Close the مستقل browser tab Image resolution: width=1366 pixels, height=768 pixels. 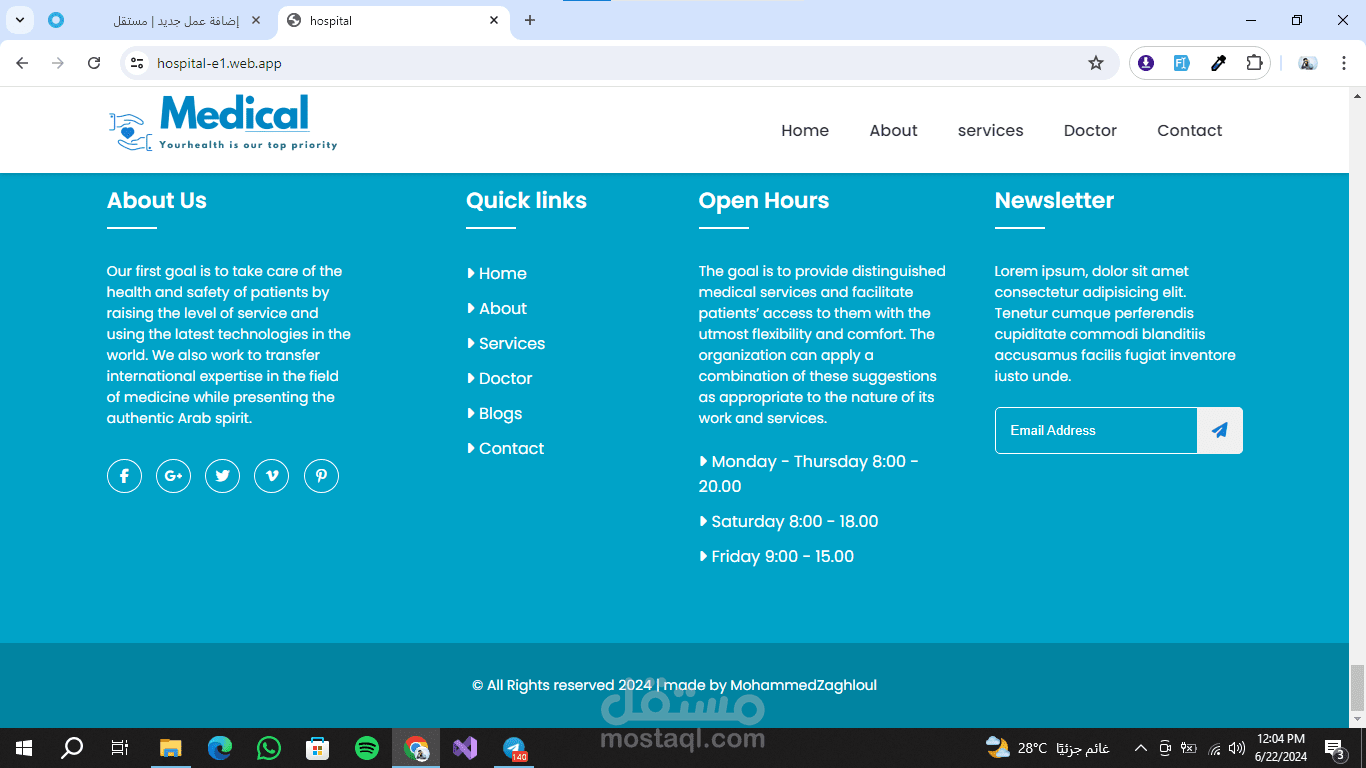pyautogui.click(x=256, y=20)
